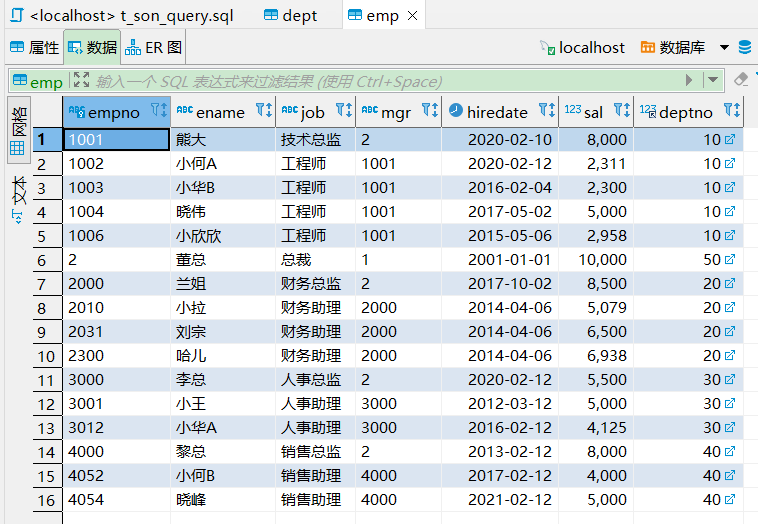Click the ename cell 熊大

[x=223, y=140]
